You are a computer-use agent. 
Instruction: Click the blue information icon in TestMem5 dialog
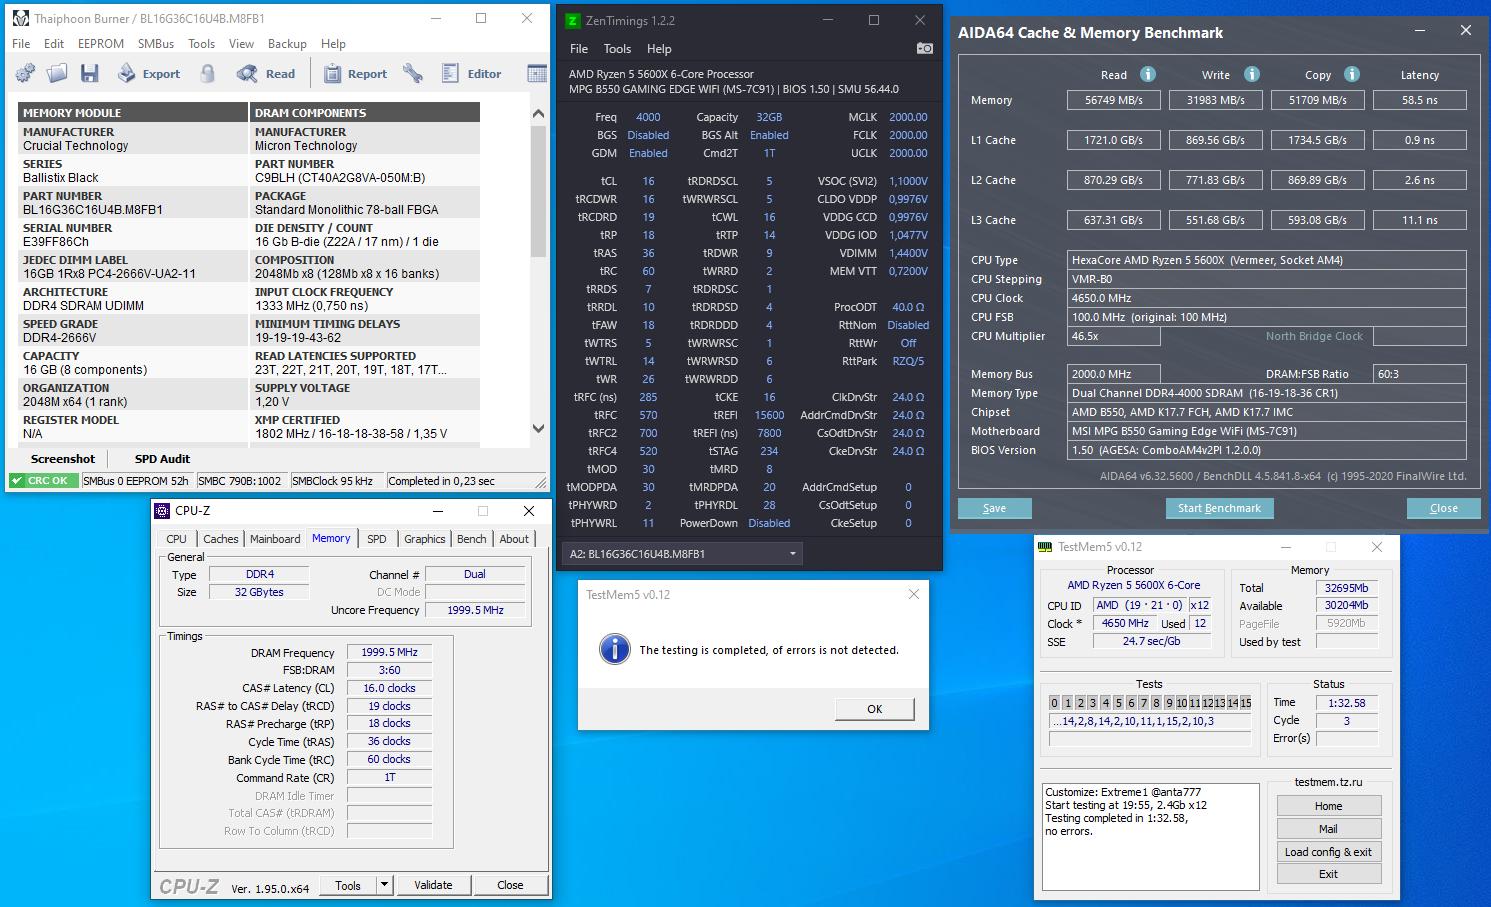point(614,650)
